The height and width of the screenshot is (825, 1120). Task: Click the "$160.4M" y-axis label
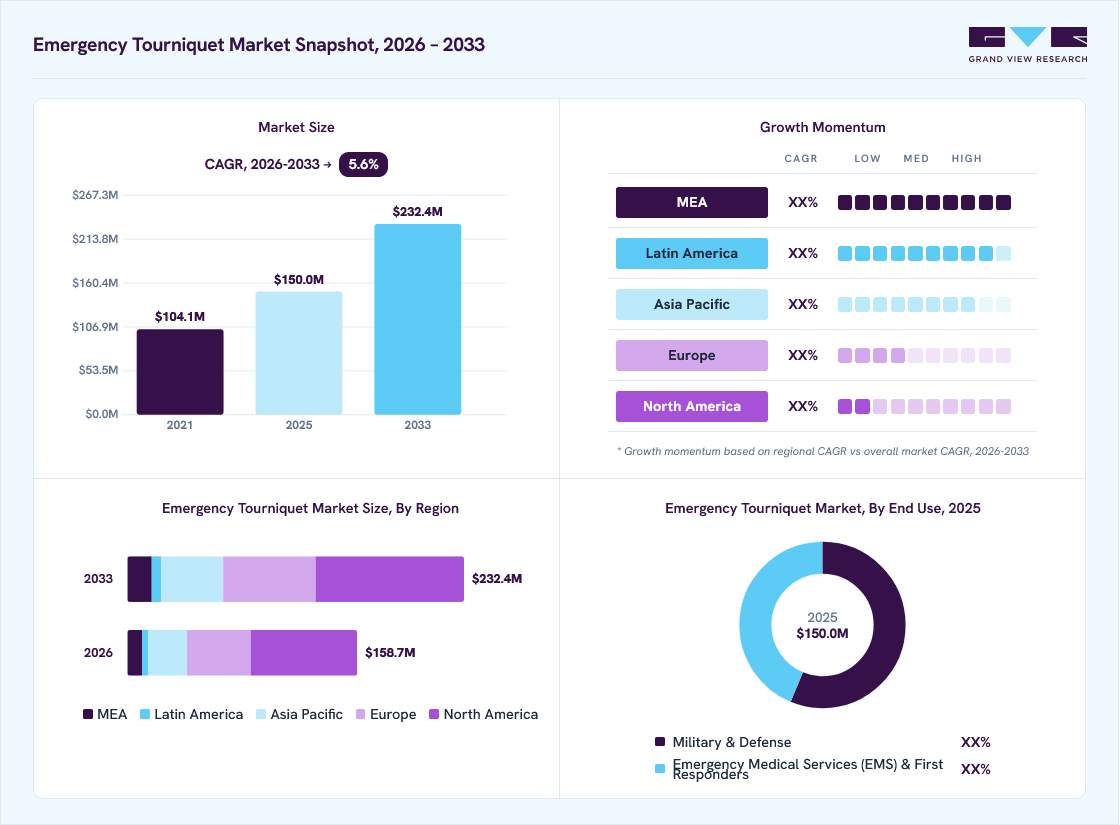95,283
